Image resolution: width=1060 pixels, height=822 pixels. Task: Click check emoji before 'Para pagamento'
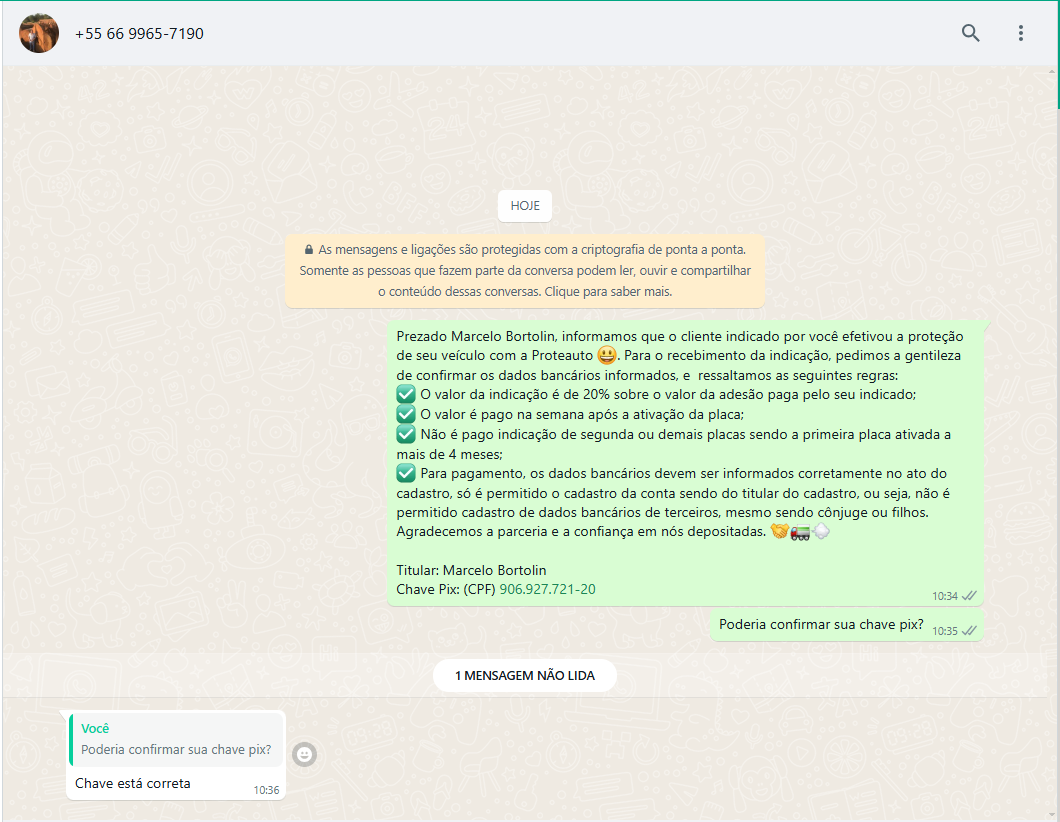[406, 473]
